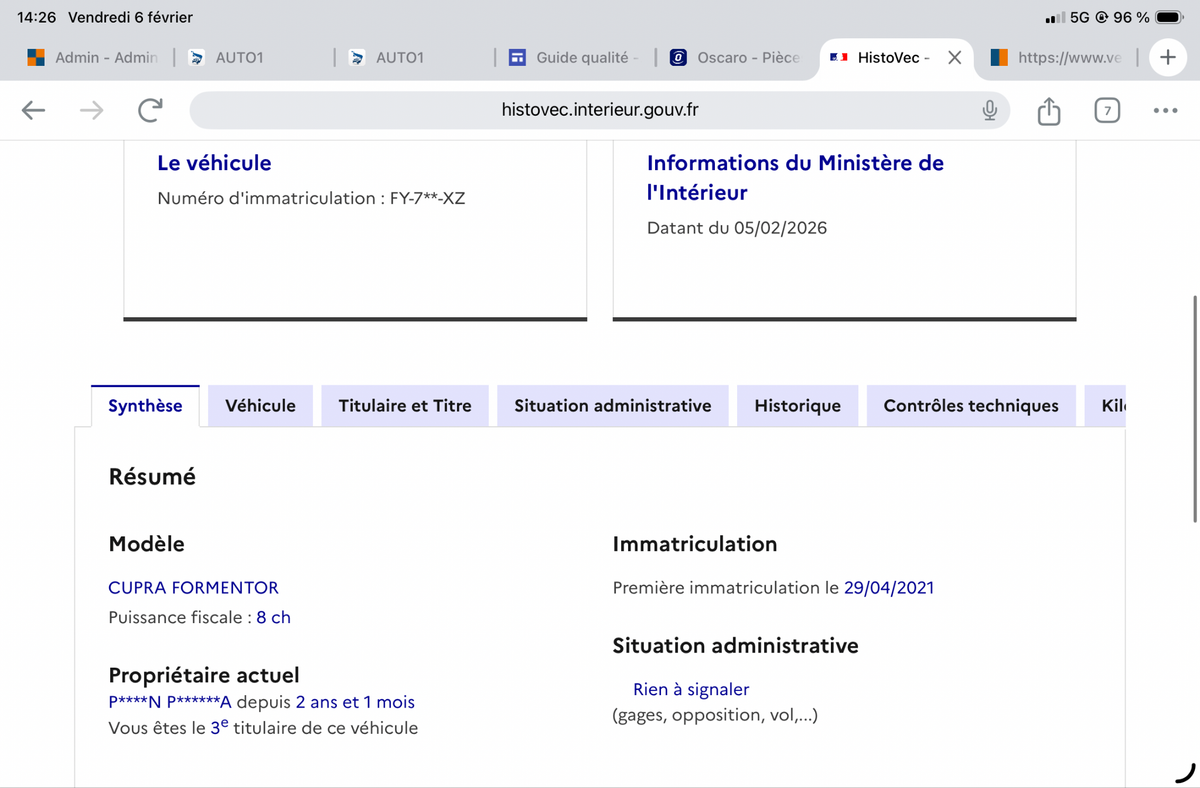Click the address bar URL field
The height and width of the screenshot is (788, 1200).
(599, 110)
